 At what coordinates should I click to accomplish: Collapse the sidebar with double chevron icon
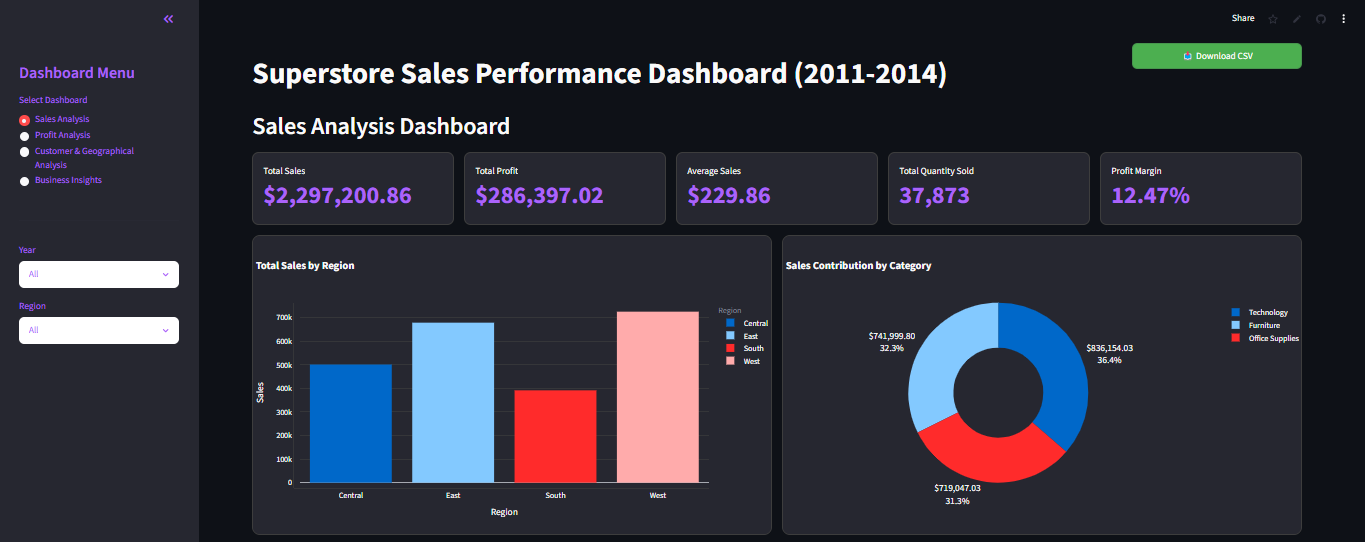tap(168, 19)
